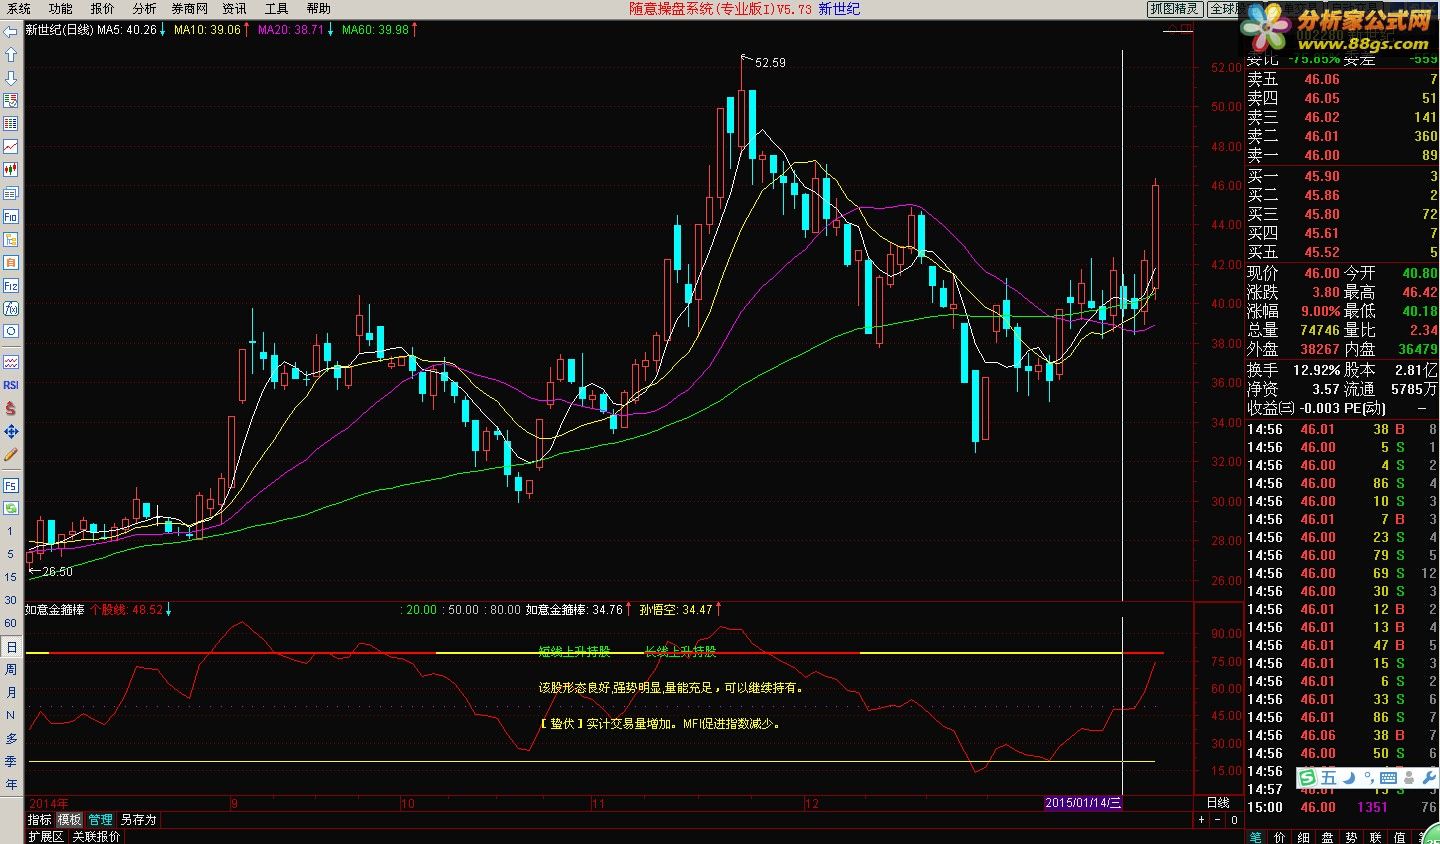Open the 系统 menu

pos(19,8)
